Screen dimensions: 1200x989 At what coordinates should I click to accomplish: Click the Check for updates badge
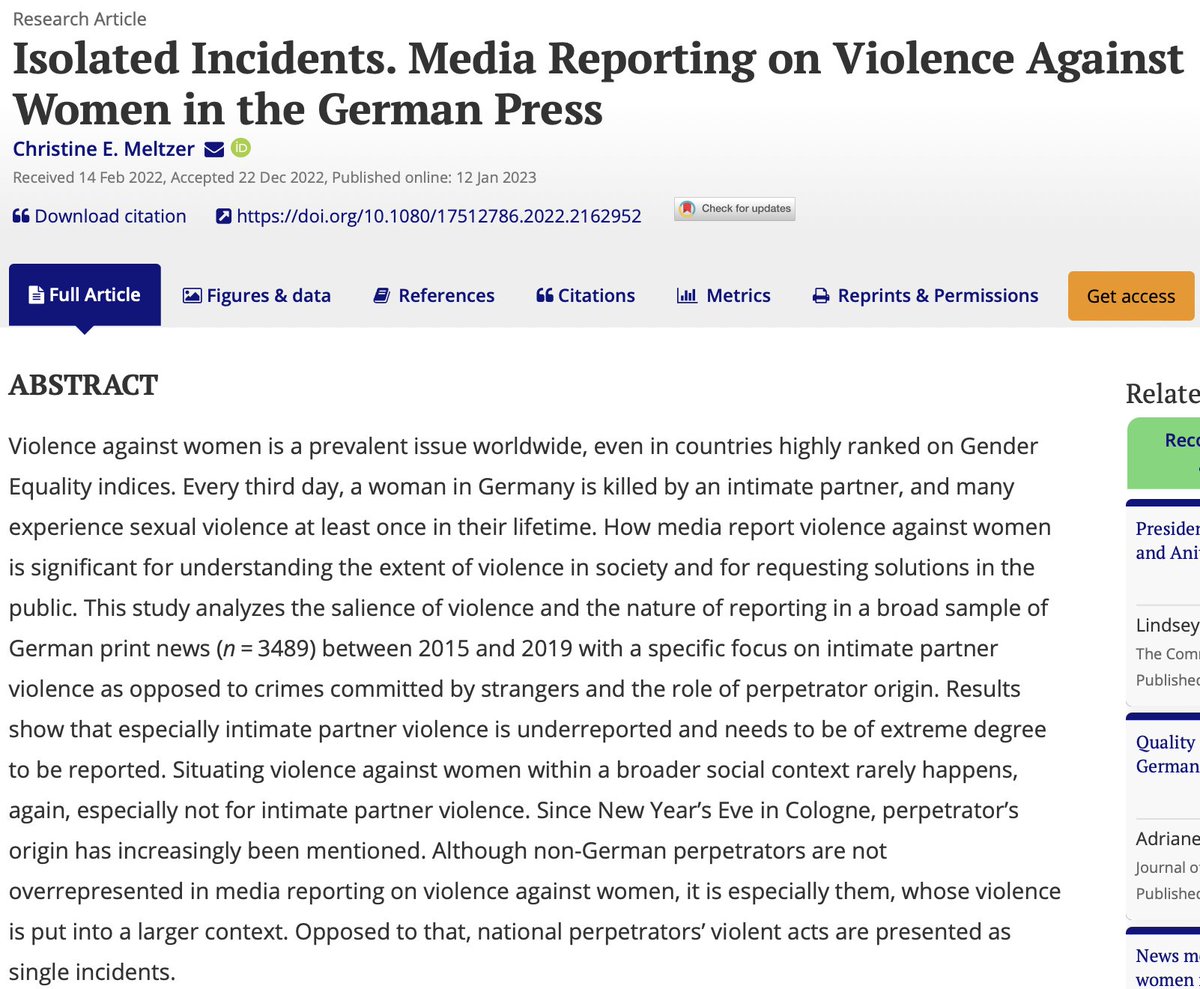click(x=735, y=209)
